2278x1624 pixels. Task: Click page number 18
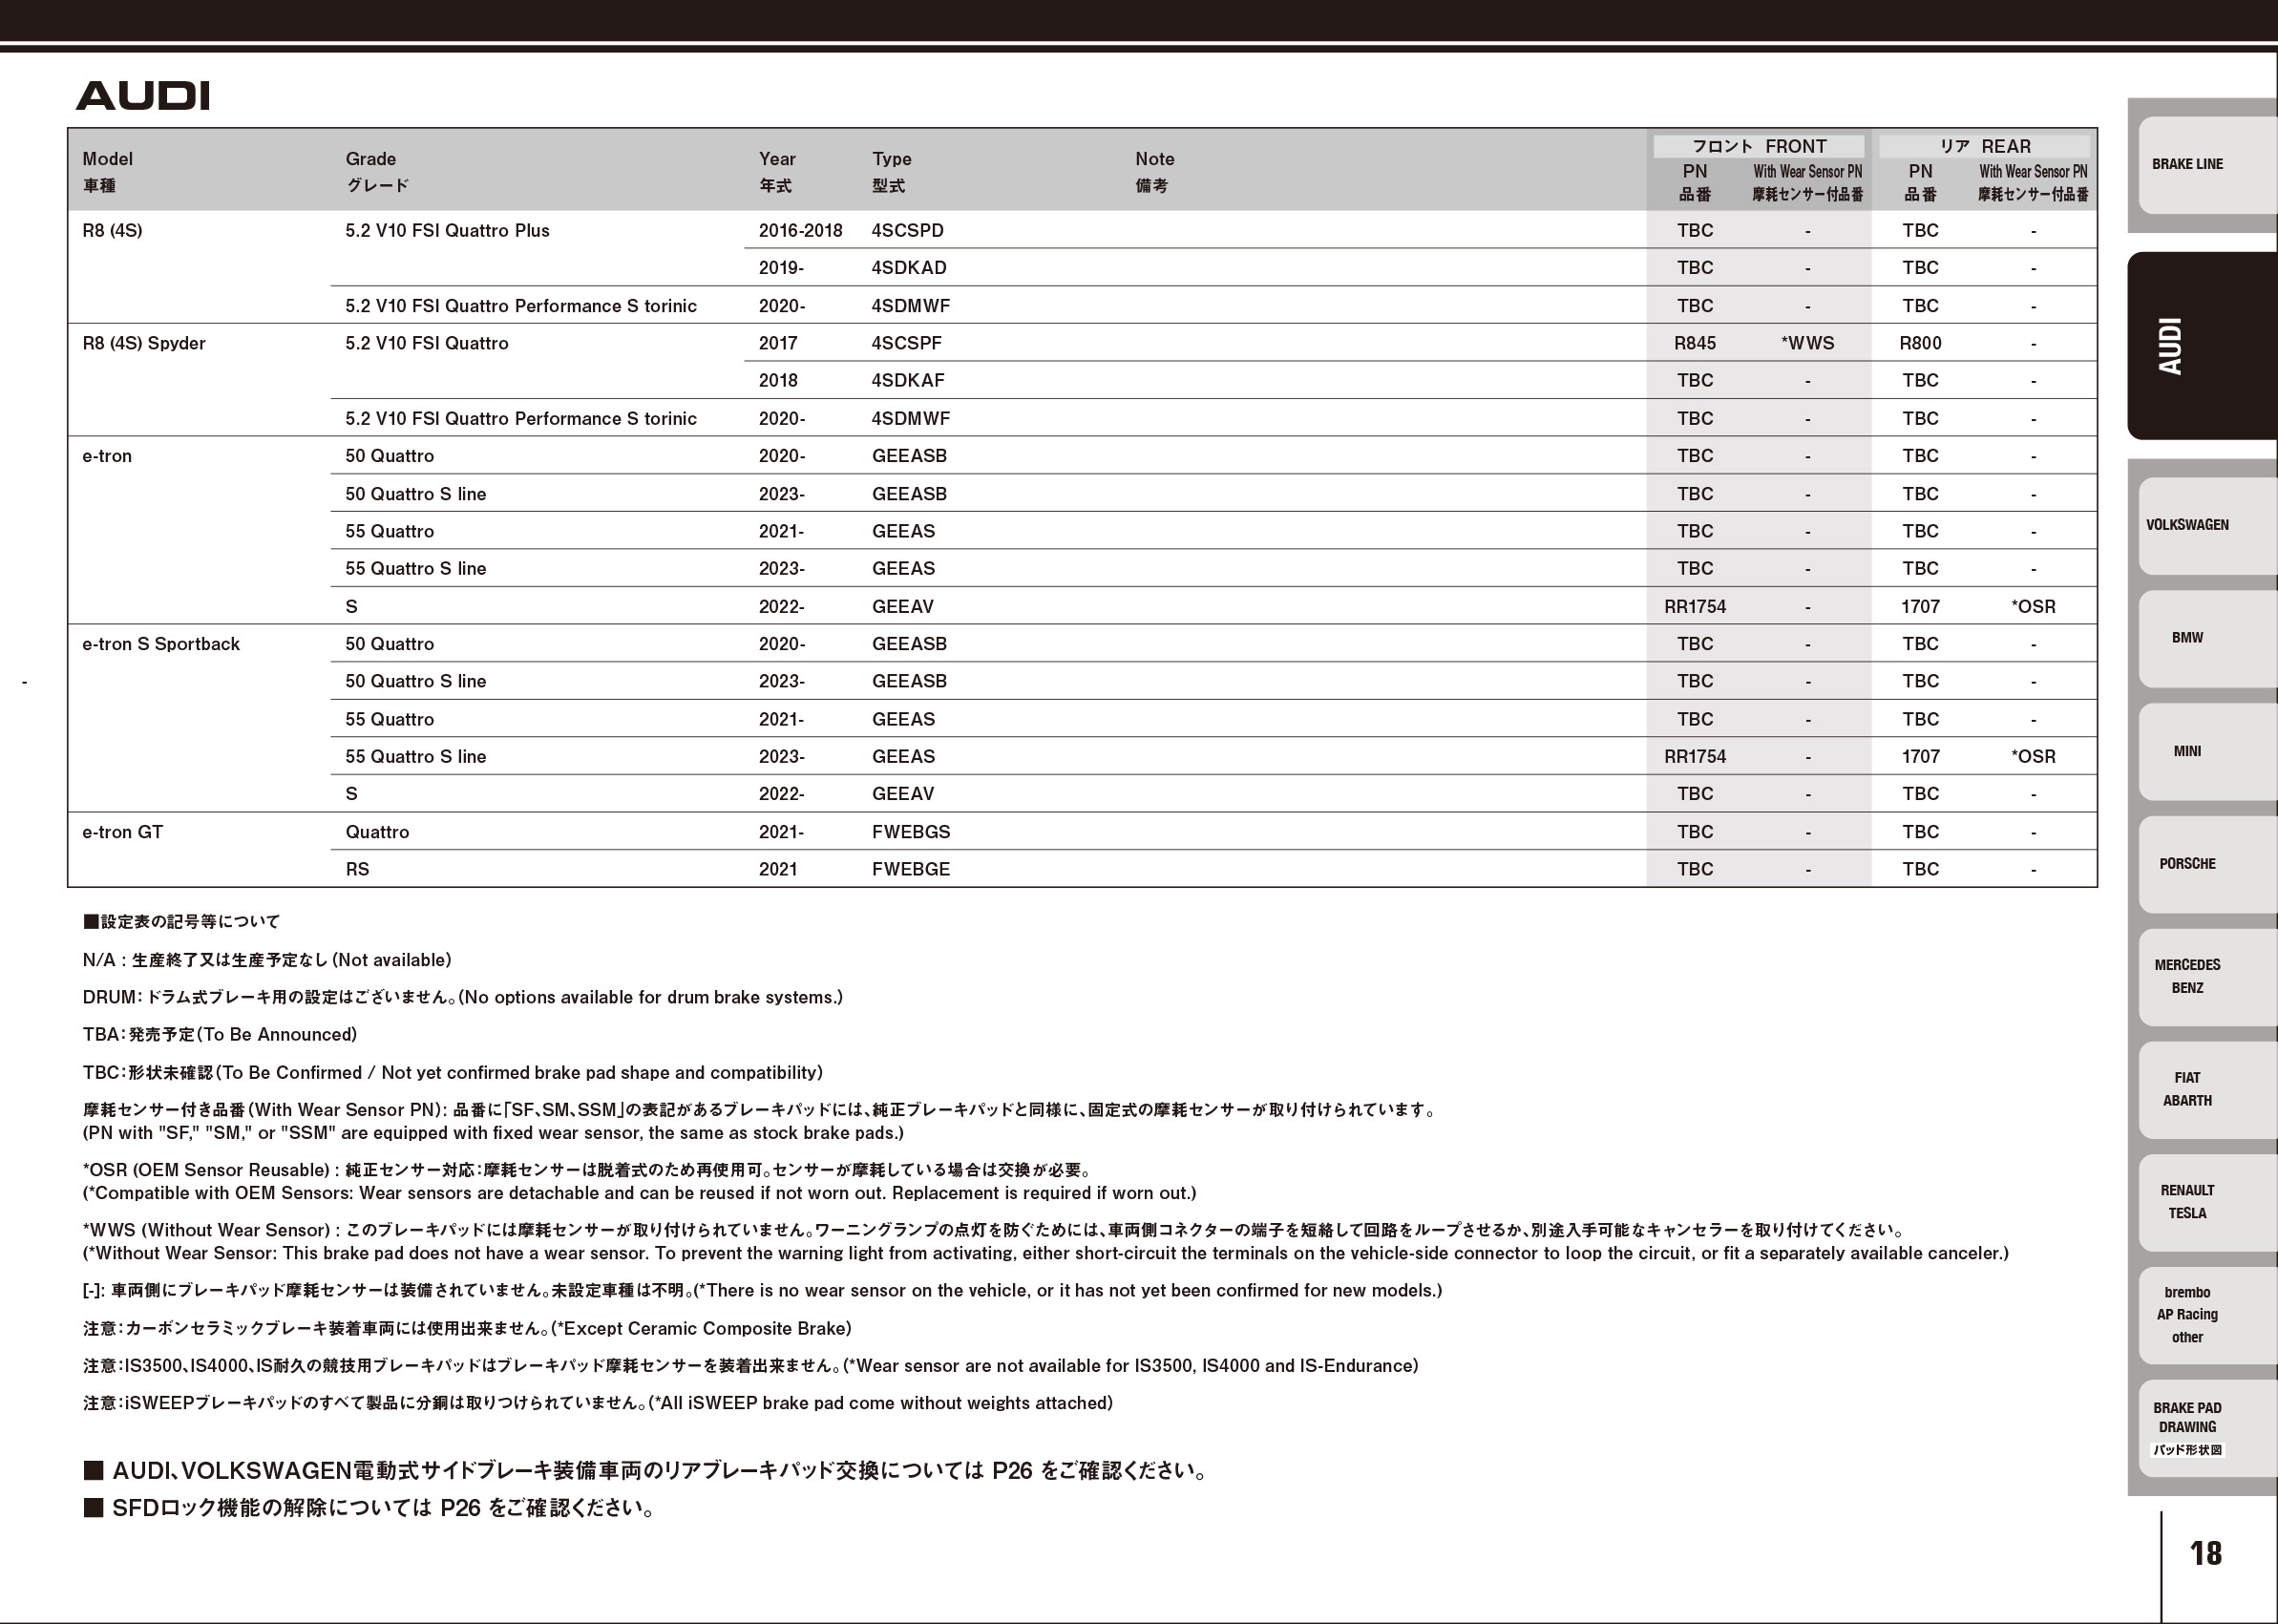point(2206,1553)
